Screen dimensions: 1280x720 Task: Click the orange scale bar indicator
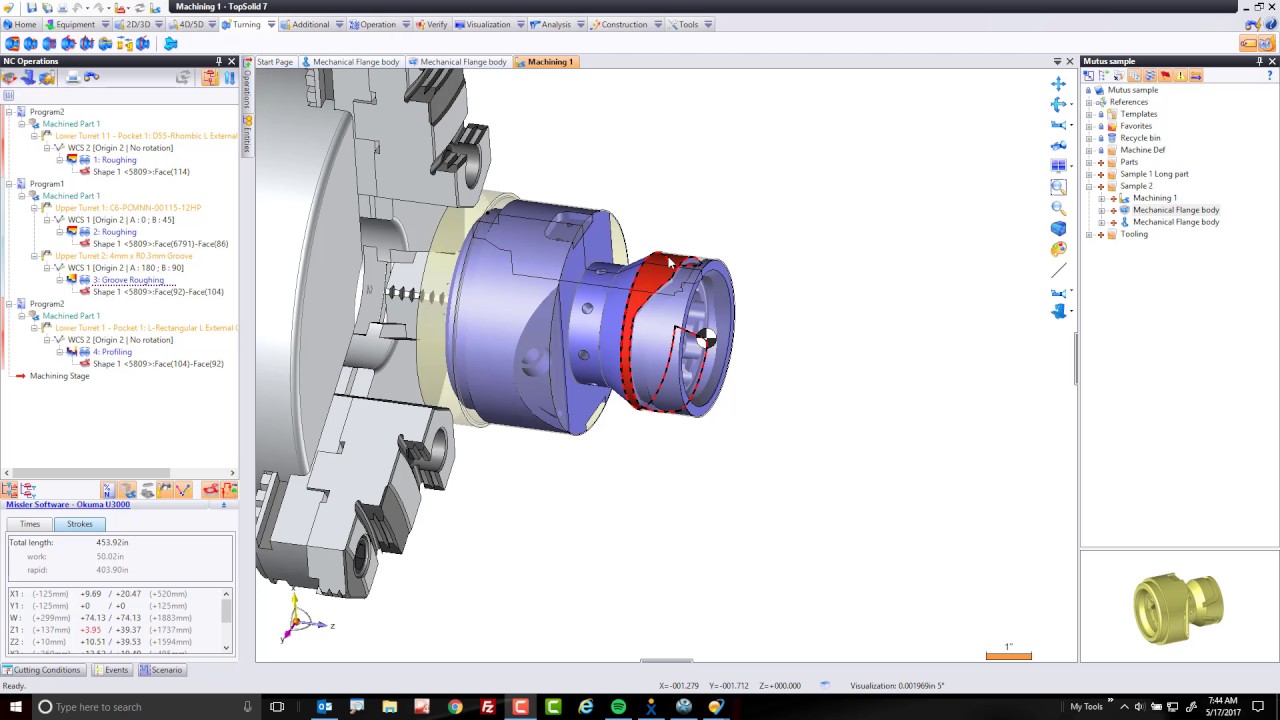1008,655
